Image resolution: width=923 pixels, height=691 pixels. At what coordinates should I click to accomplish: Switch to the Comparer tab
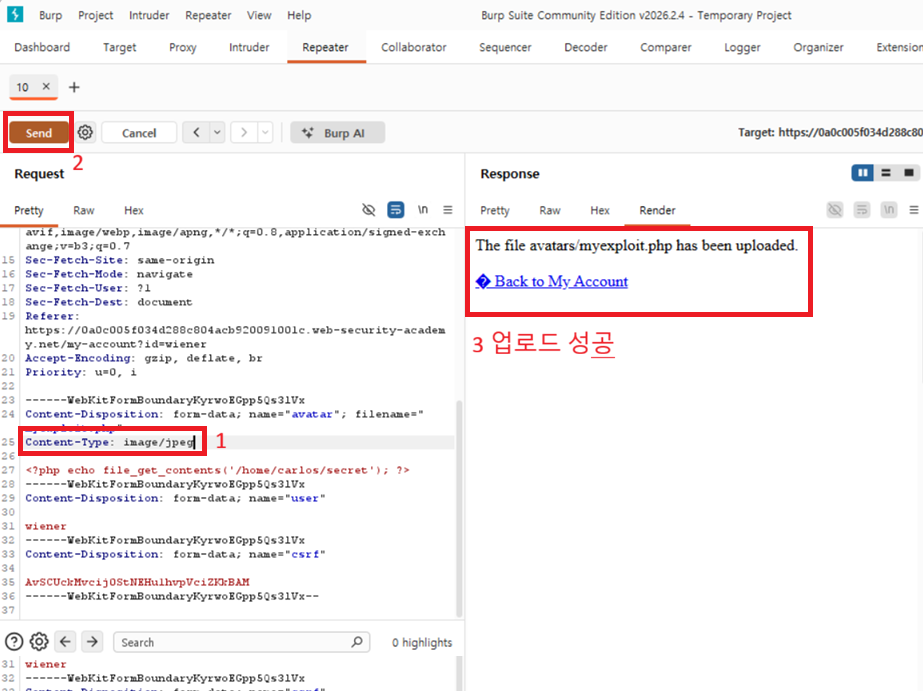[x=666, y=47]
